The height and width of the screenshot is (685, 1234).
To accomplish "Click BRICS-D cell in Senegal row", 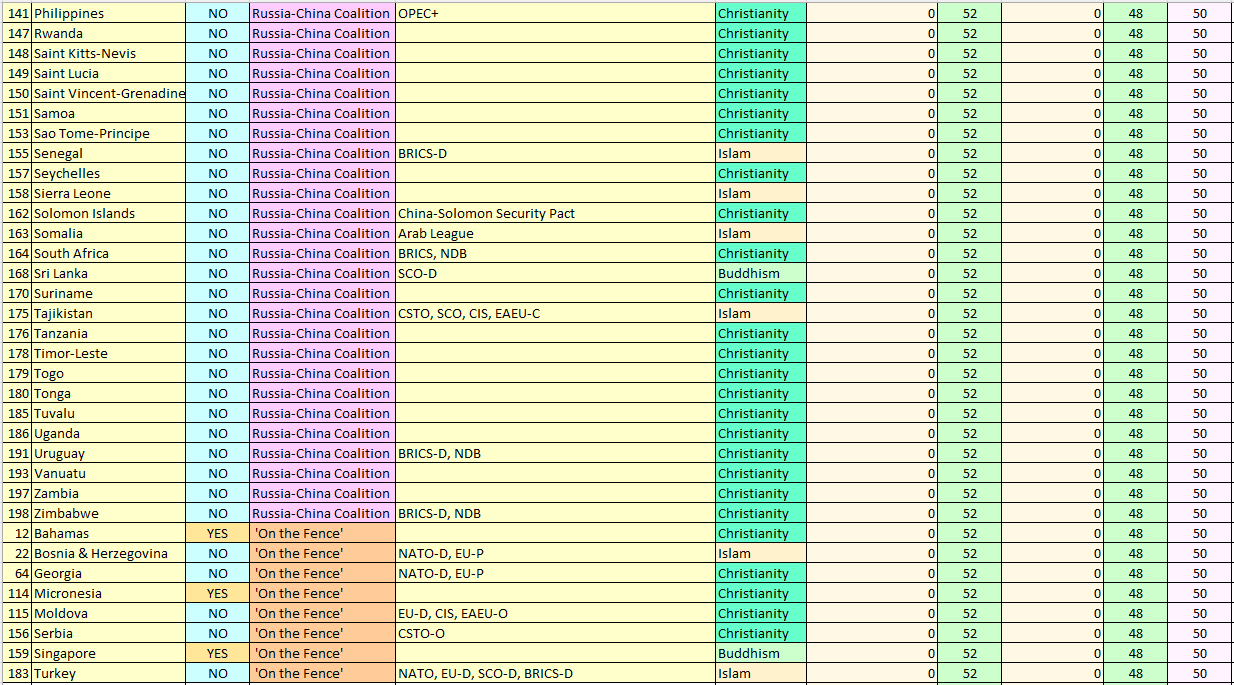I will [x=555, y=154].
